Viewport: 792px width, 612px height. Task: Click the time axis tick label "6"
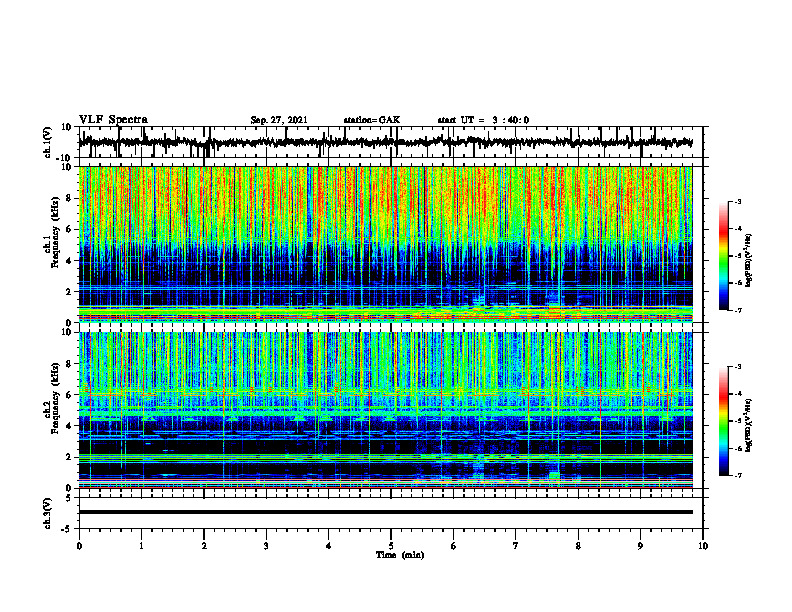click(x=454, y=546)
